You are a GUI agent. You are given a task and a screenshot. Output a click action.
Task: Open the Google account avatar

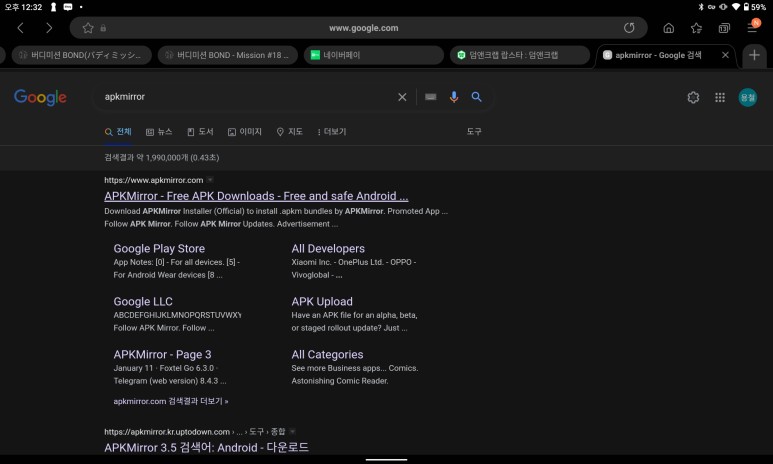pyautogui.click(x=747, y=98)
